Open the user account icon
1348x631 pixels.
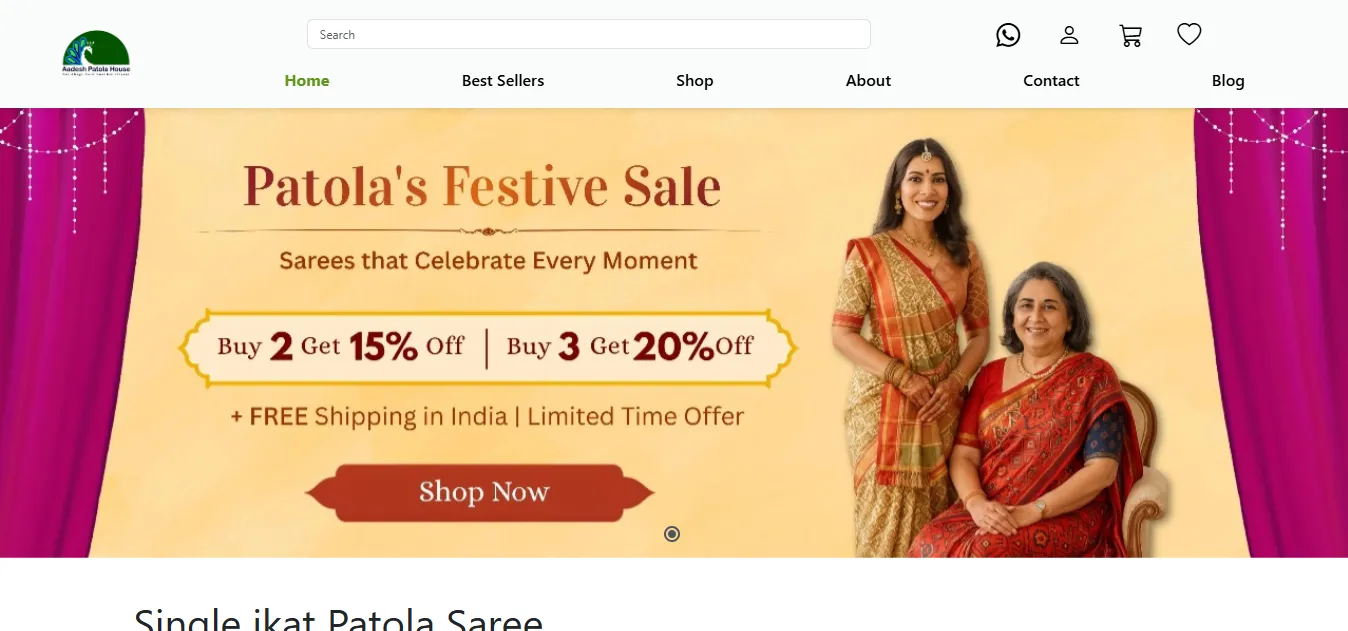(x=1069, y=35)
